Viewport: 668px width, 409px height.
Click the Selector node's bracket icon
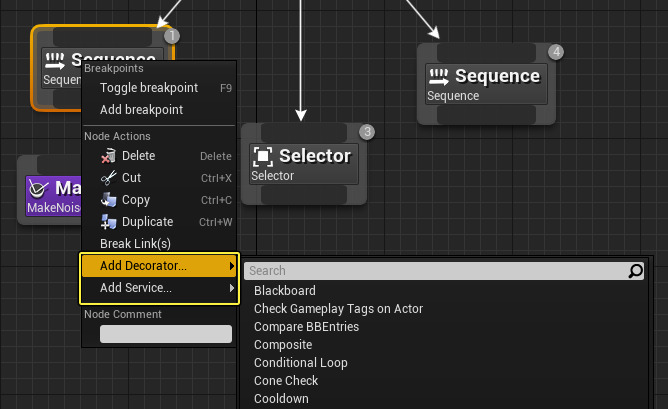(x=263, y=156)
